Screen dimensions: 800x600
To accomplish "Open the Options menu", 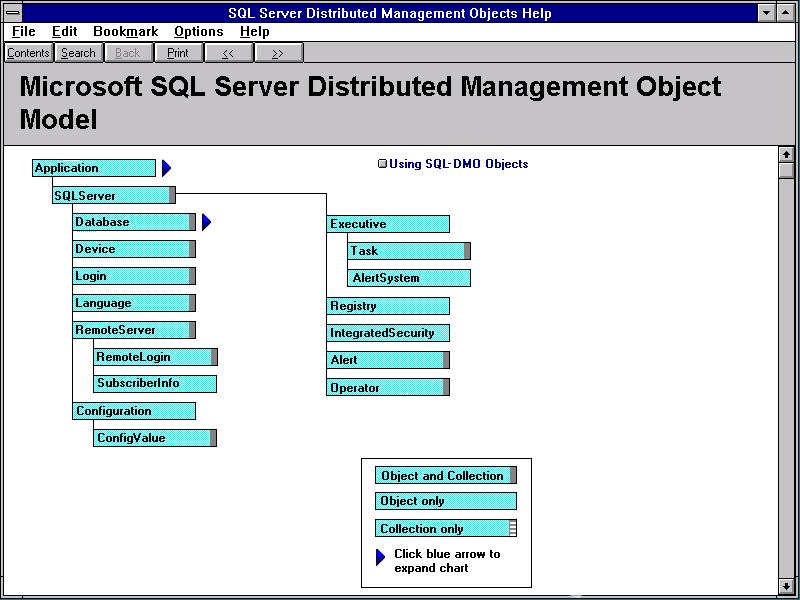I will (198, 32).
